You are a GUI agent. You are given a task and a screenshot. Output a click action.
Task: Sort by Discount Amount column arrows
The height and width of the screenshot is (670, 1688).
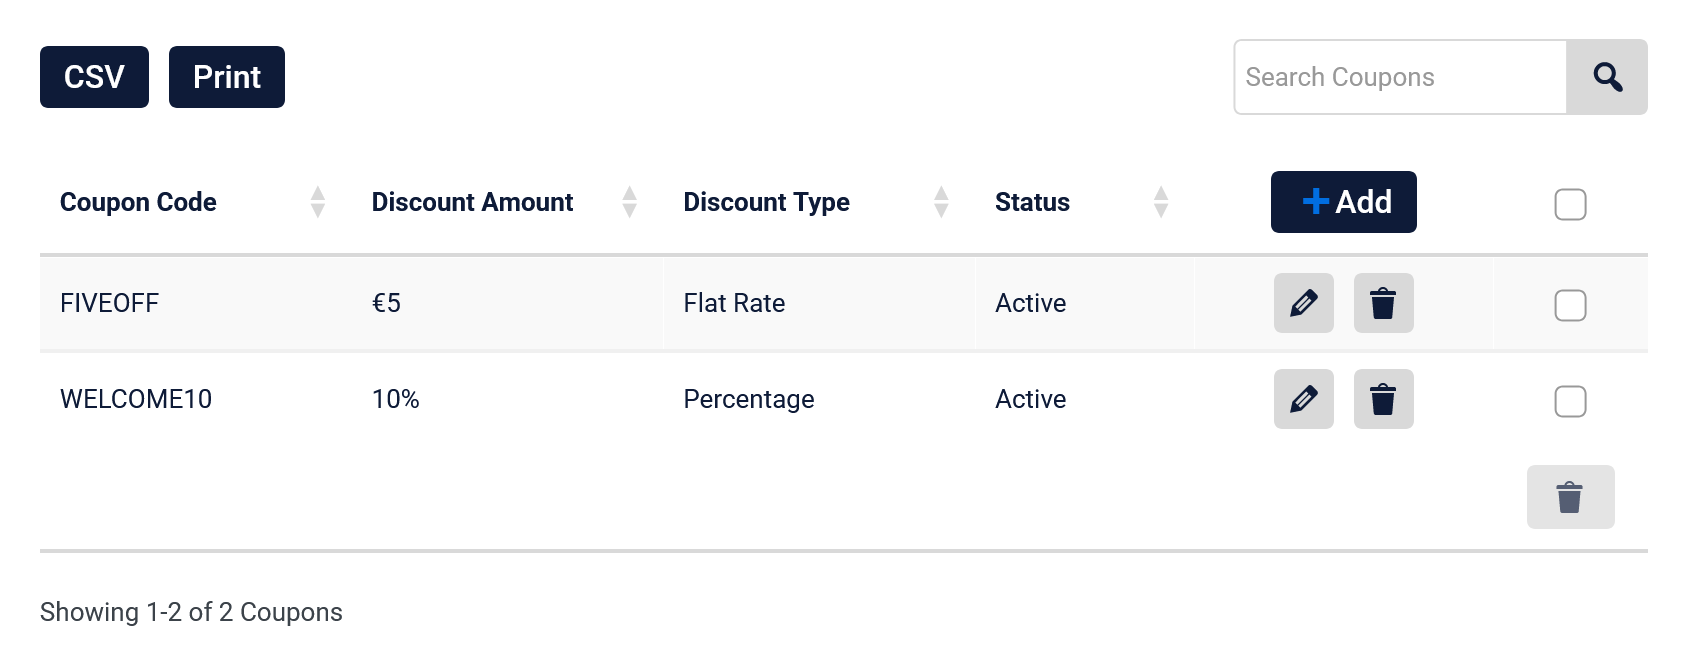pyautogui.click(x=629, y=202)
